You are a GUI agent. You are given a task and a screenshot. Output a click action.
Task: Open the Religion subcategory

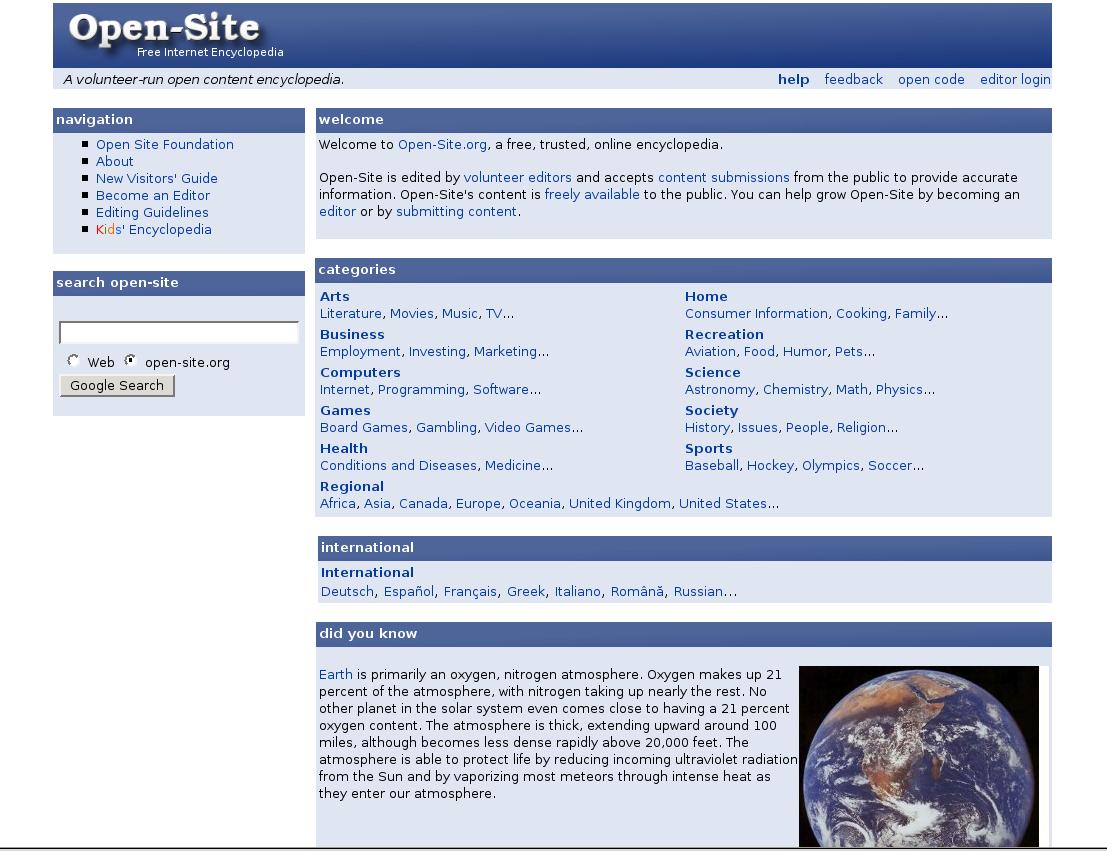[861, 427]
